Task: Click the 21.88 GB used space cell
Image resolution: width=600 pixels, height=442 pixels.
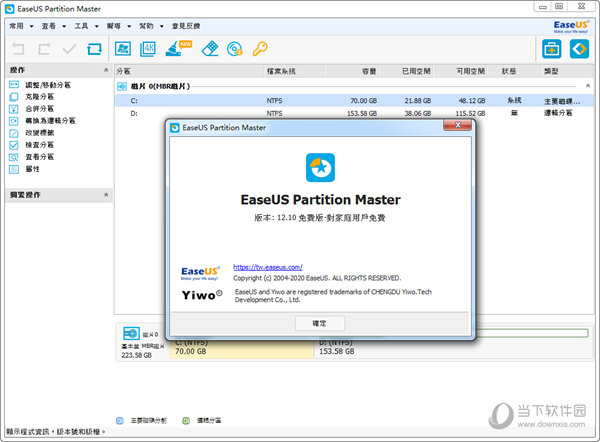Action: point(417,101)
